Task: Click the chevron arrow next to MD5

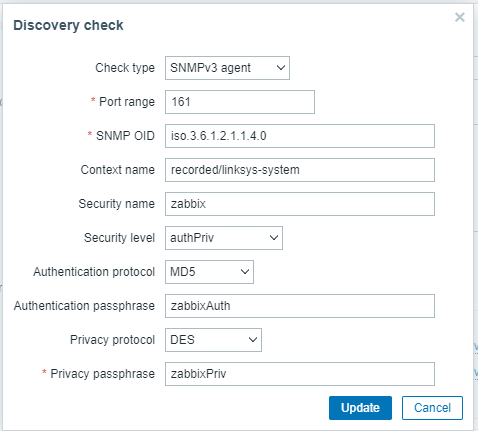Action: pos(245,272)
